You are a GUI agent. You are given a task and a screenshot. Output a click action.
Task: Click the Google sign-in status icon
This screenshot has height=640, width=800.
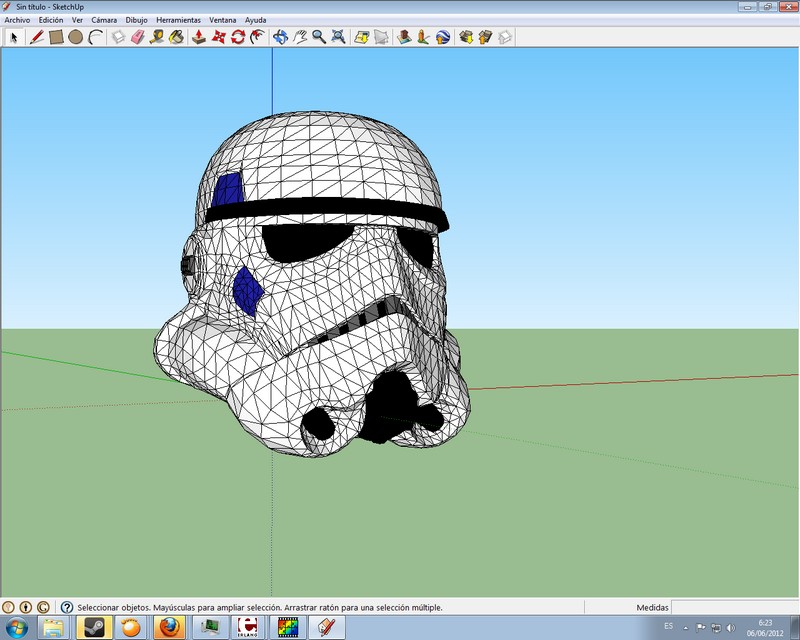coord(43,607)
